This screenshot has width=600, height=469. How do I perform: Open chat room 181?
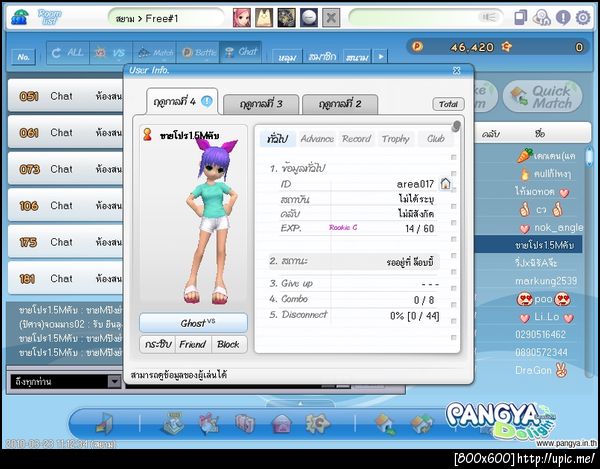pos(66,278)
